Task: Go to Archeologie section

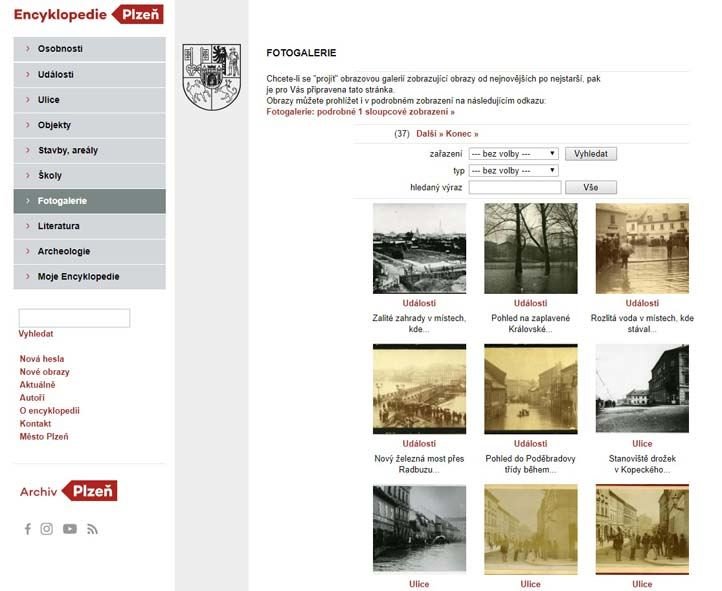Action: [89, 252]
